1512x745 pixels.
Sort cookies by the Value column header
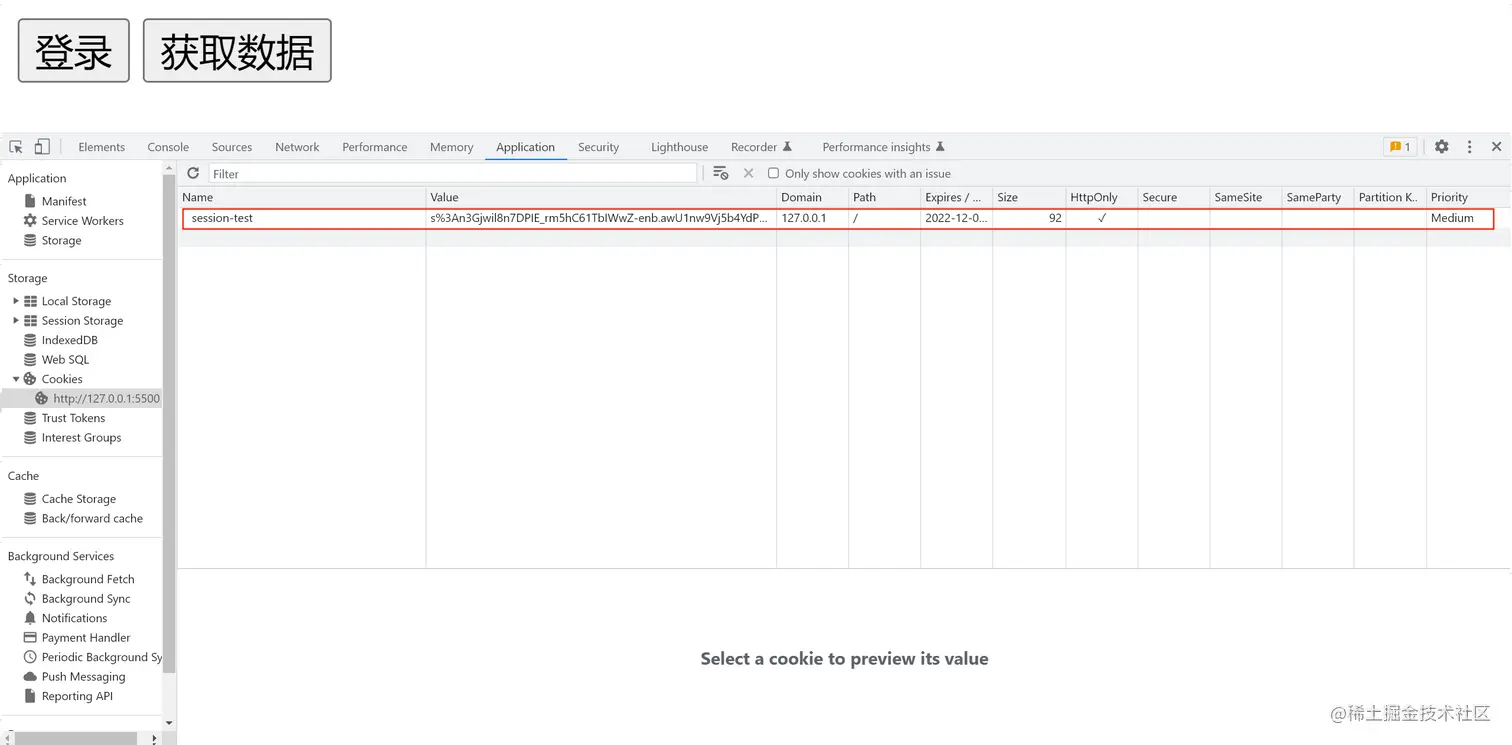point(601,197)
